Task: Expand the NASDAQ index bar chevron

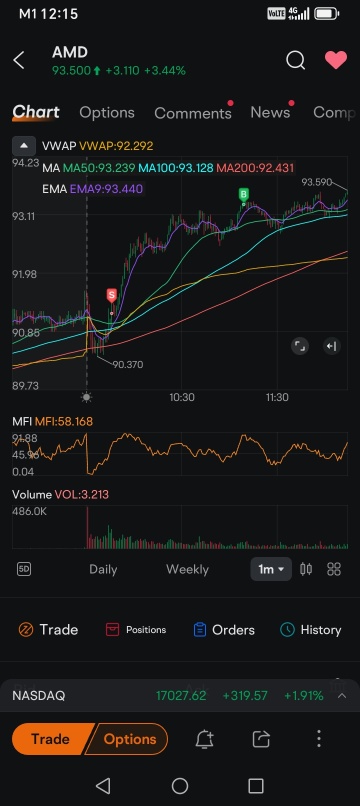Action: (341, 695)
